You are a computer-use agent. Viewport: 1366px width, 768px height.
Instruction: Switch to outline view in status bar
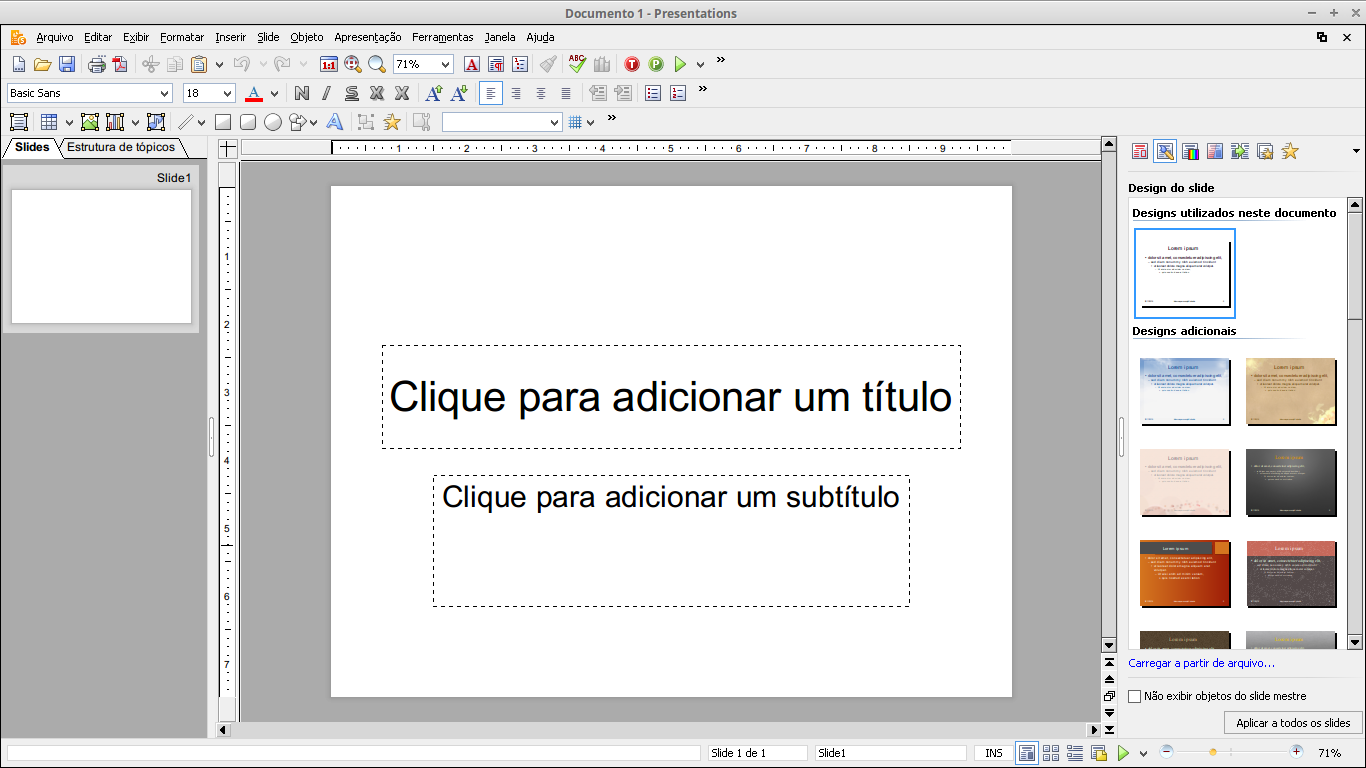(1075, 753)
